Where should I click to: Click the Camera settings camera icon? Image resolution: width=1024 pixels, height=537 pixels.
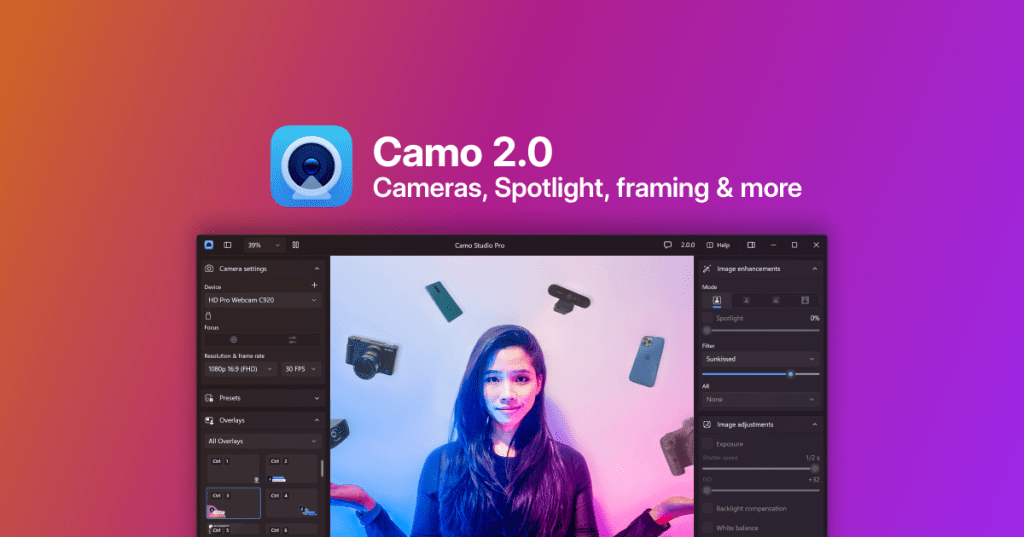(x=209, y=268)
